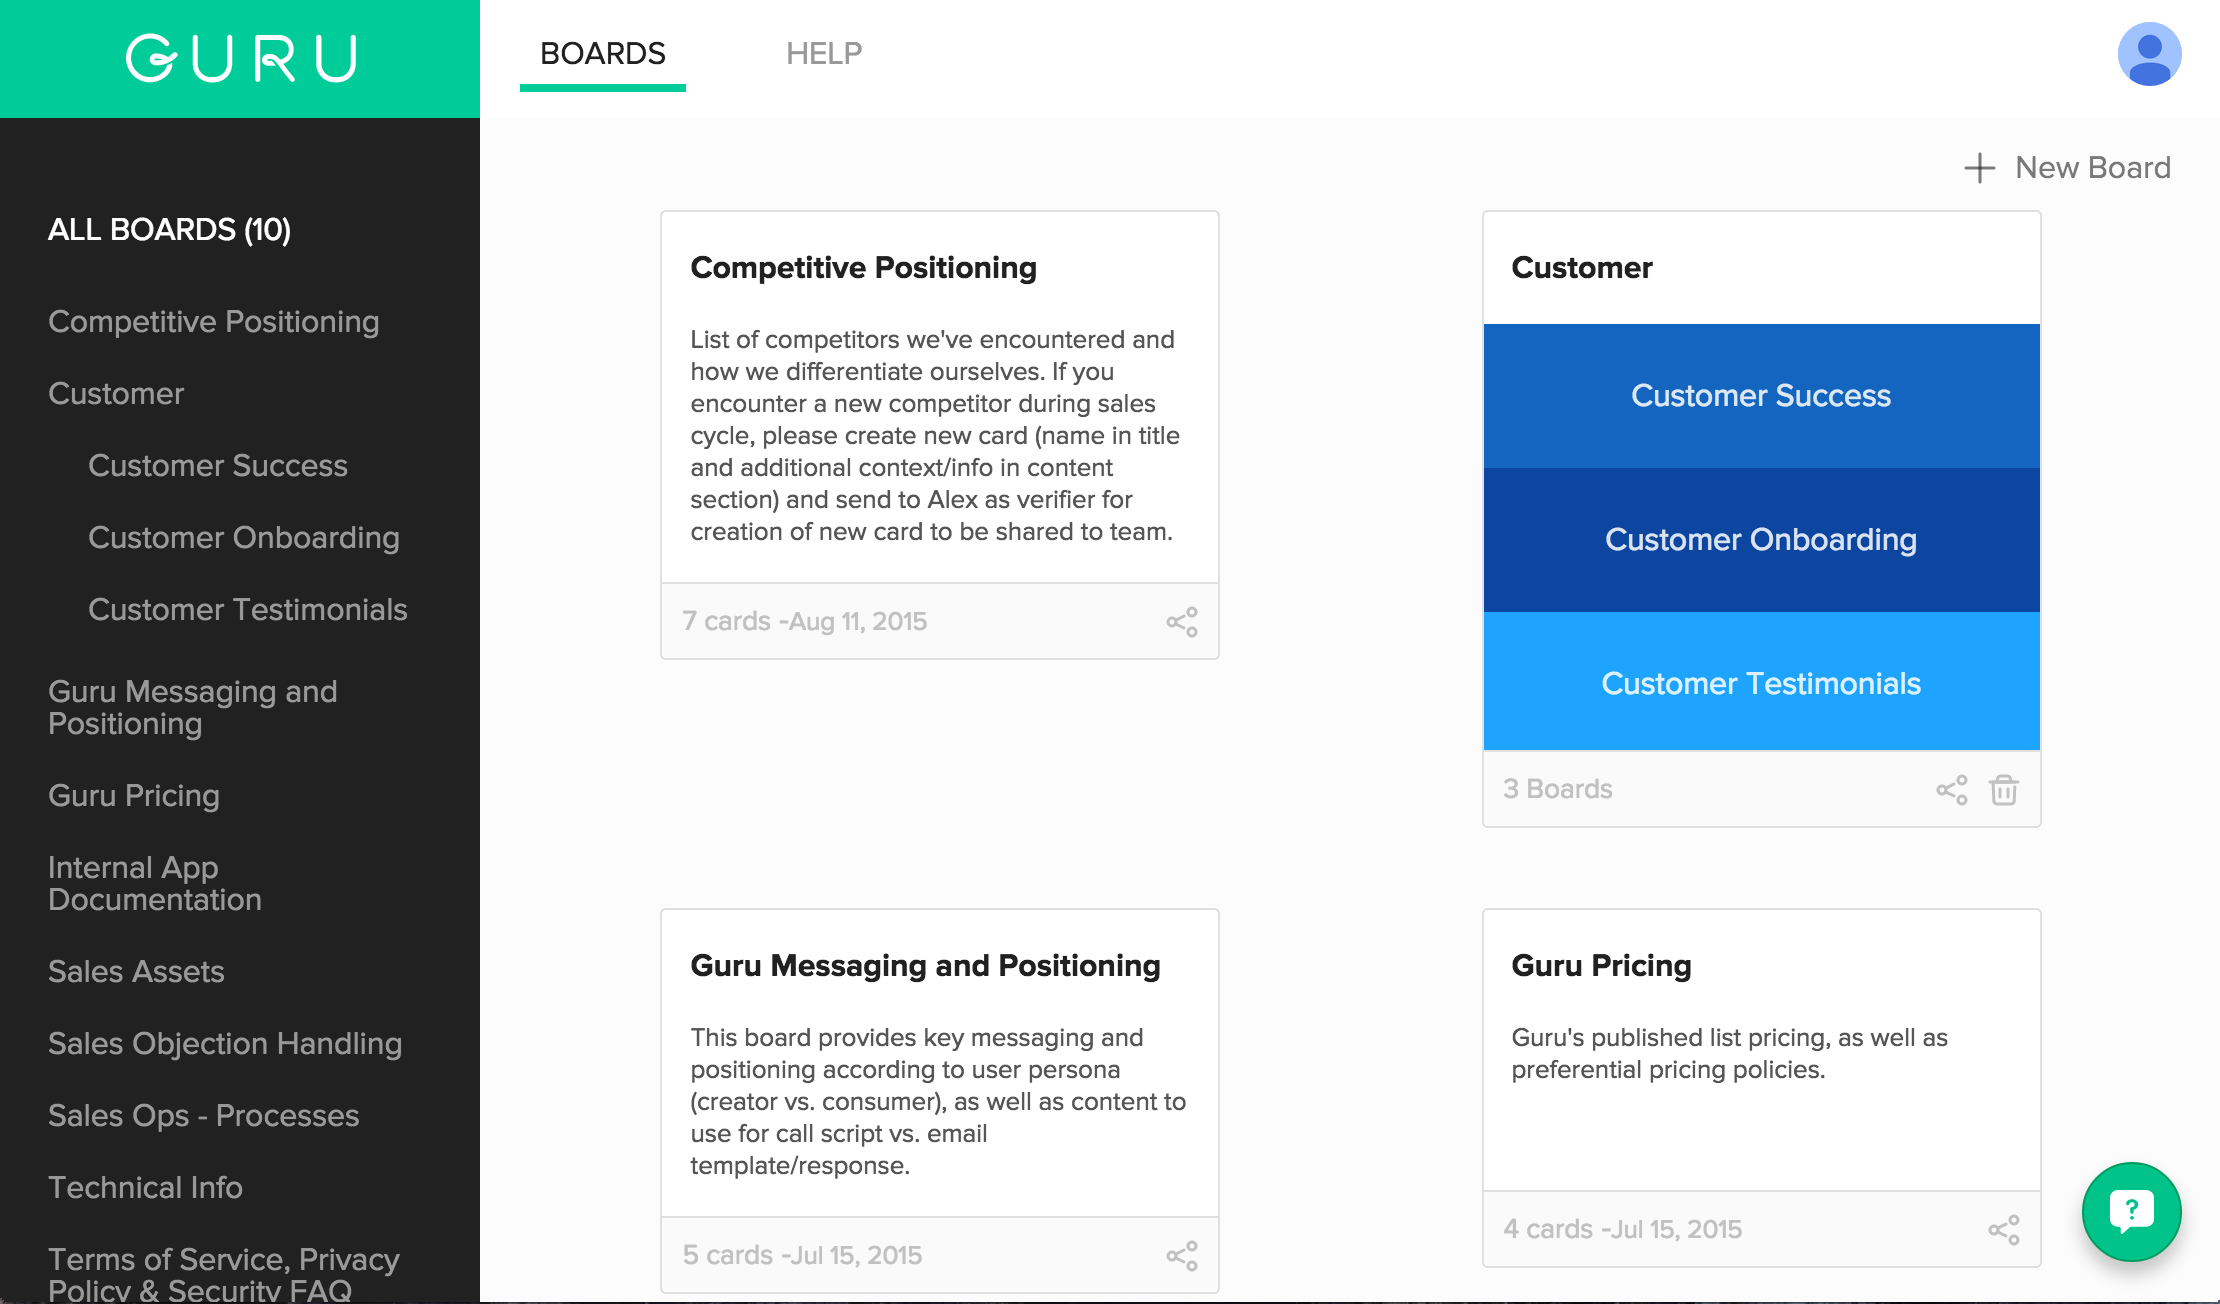The width and height of the screenshot is (2220, 1304).
Task: Click the share icon on Competitive Positioning card
Action: pos(1182,622)
